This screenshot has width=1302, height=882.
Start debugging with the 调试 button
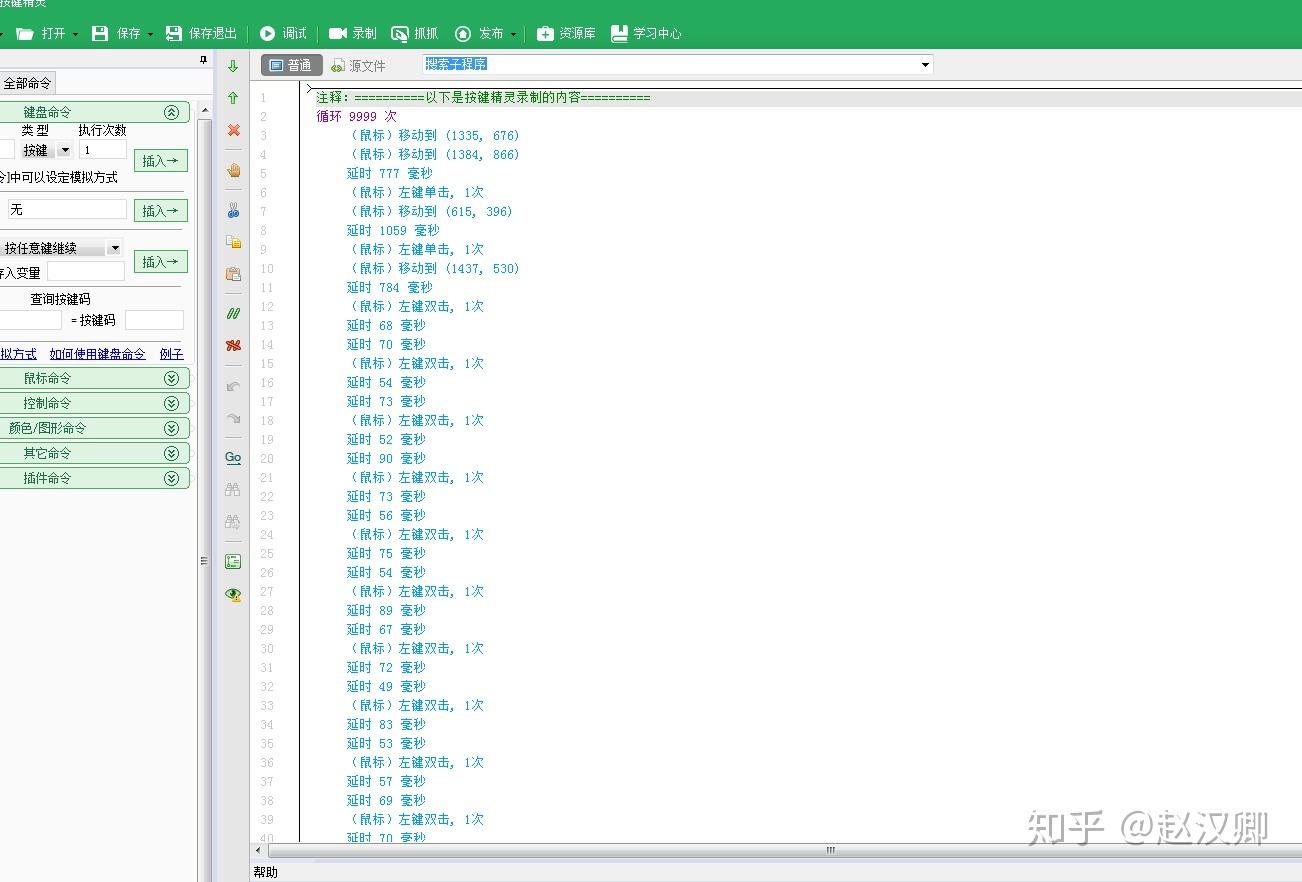click(x=283, y=33)
